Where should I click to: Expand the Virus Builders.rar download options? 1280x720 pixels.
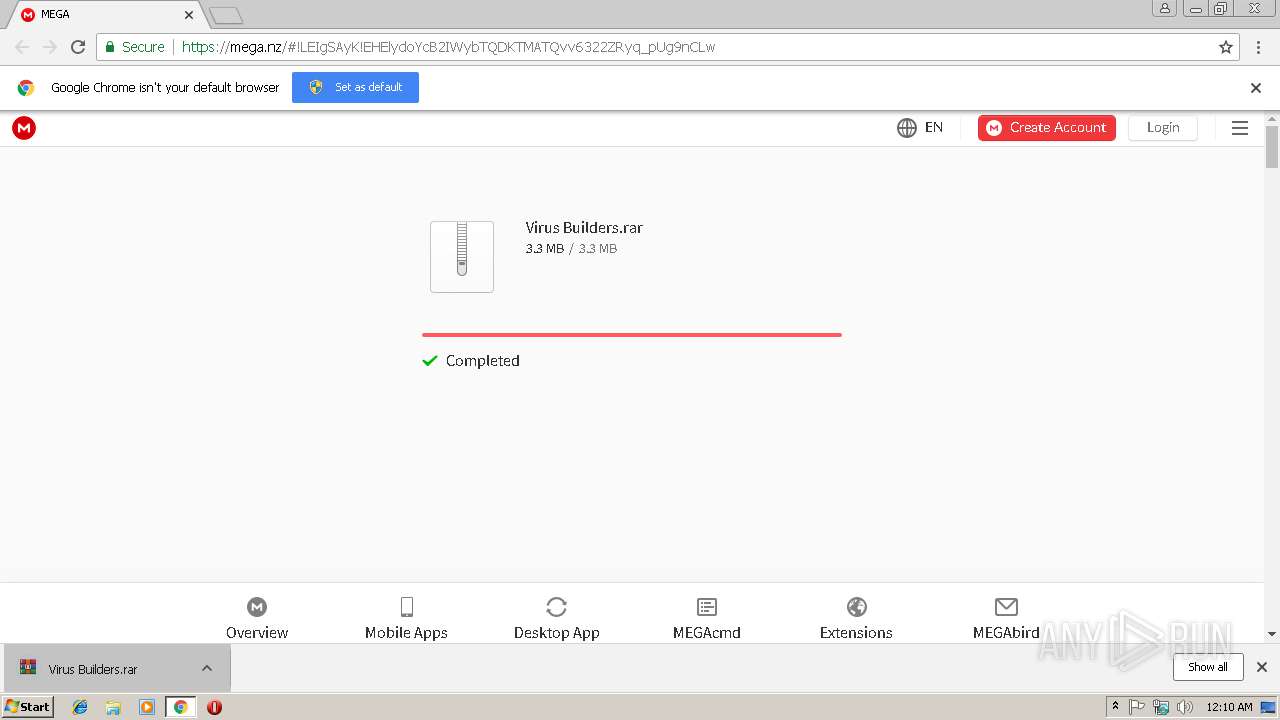[x=207, y=668]
